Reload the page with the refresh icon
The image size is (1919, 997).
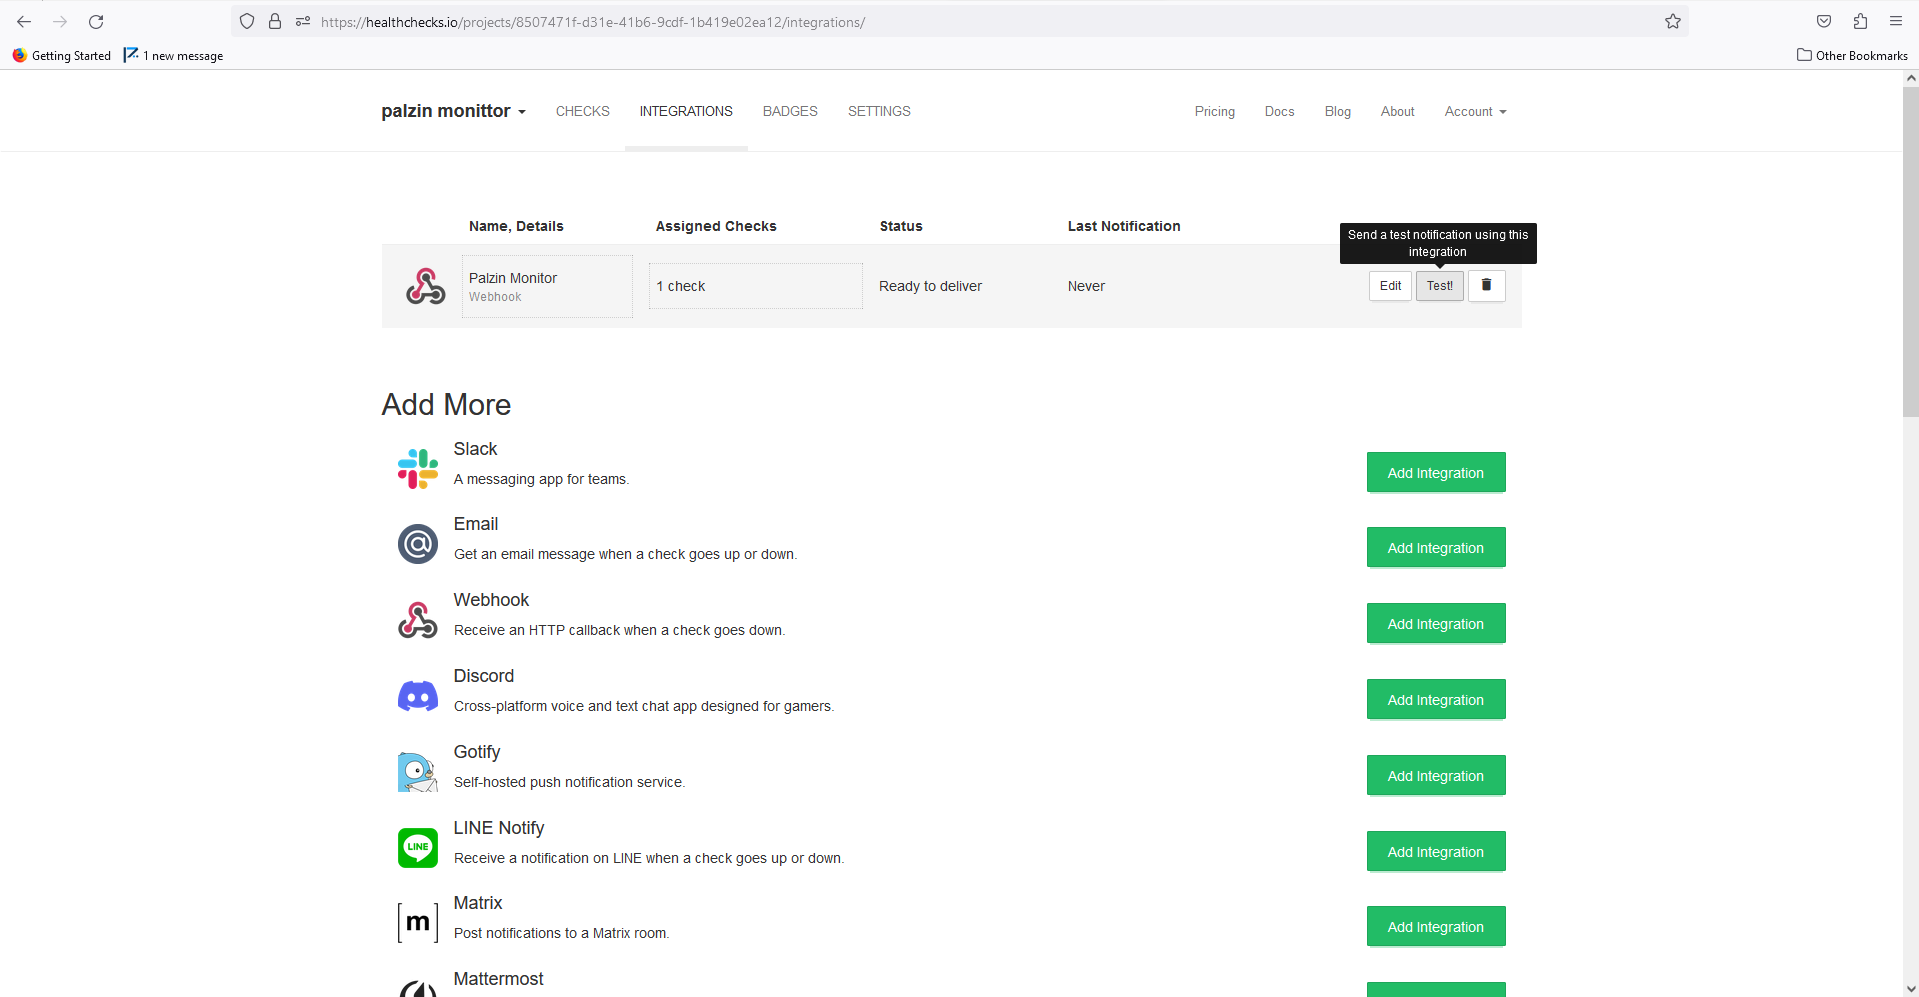[x=96, y=21]
